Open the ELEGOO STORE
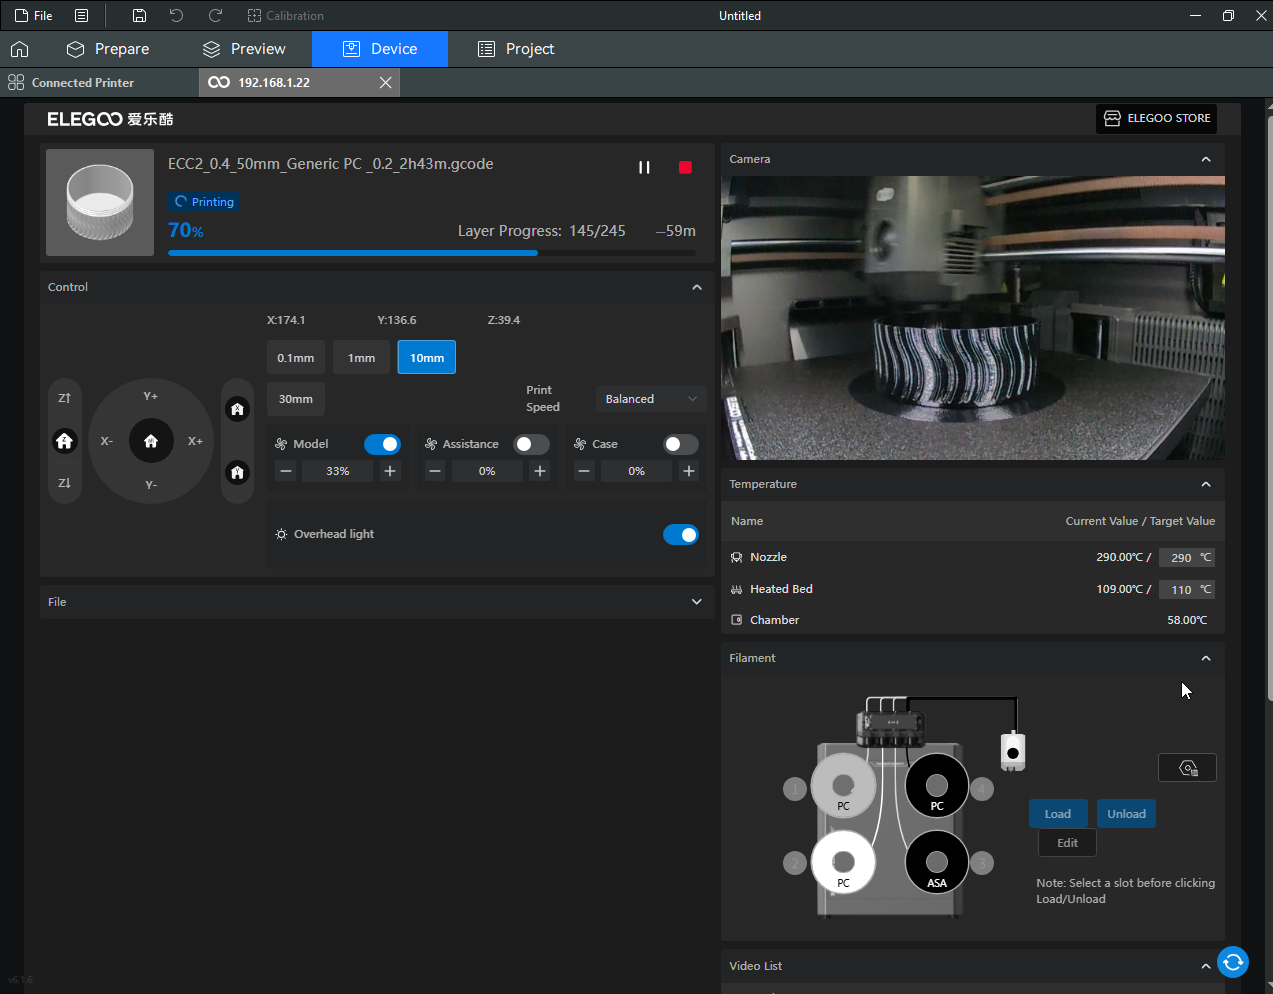The height and width of the screenshot is (994, 1273). [x=1157, y=118]
